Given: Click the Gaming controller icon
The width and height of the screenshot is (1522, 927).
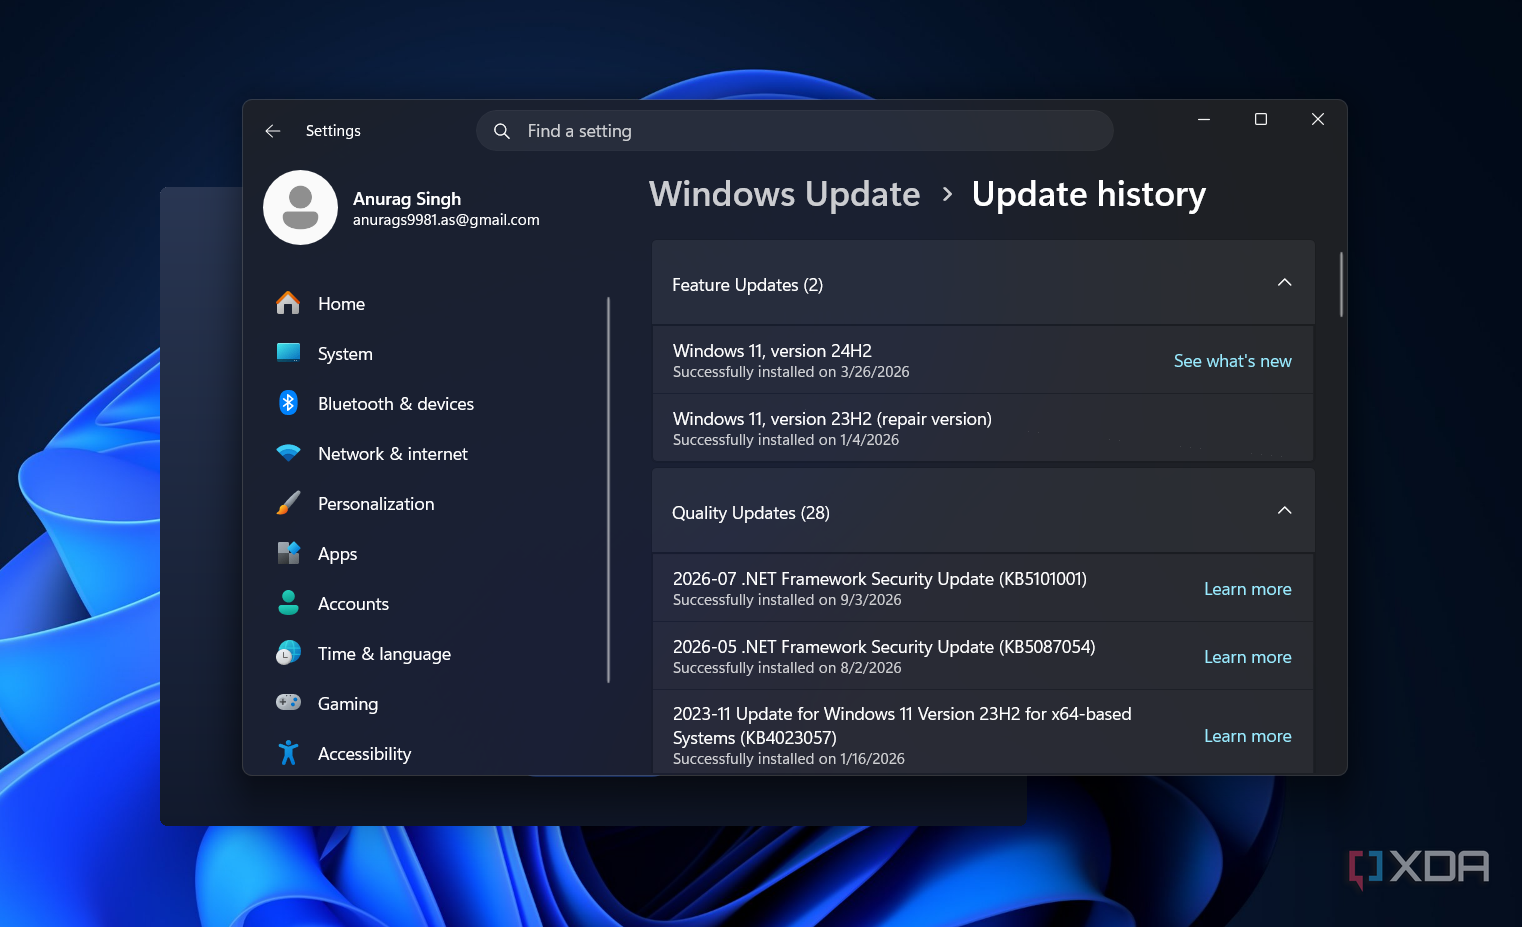Looking at the screenshot, I should coord(288,703).
